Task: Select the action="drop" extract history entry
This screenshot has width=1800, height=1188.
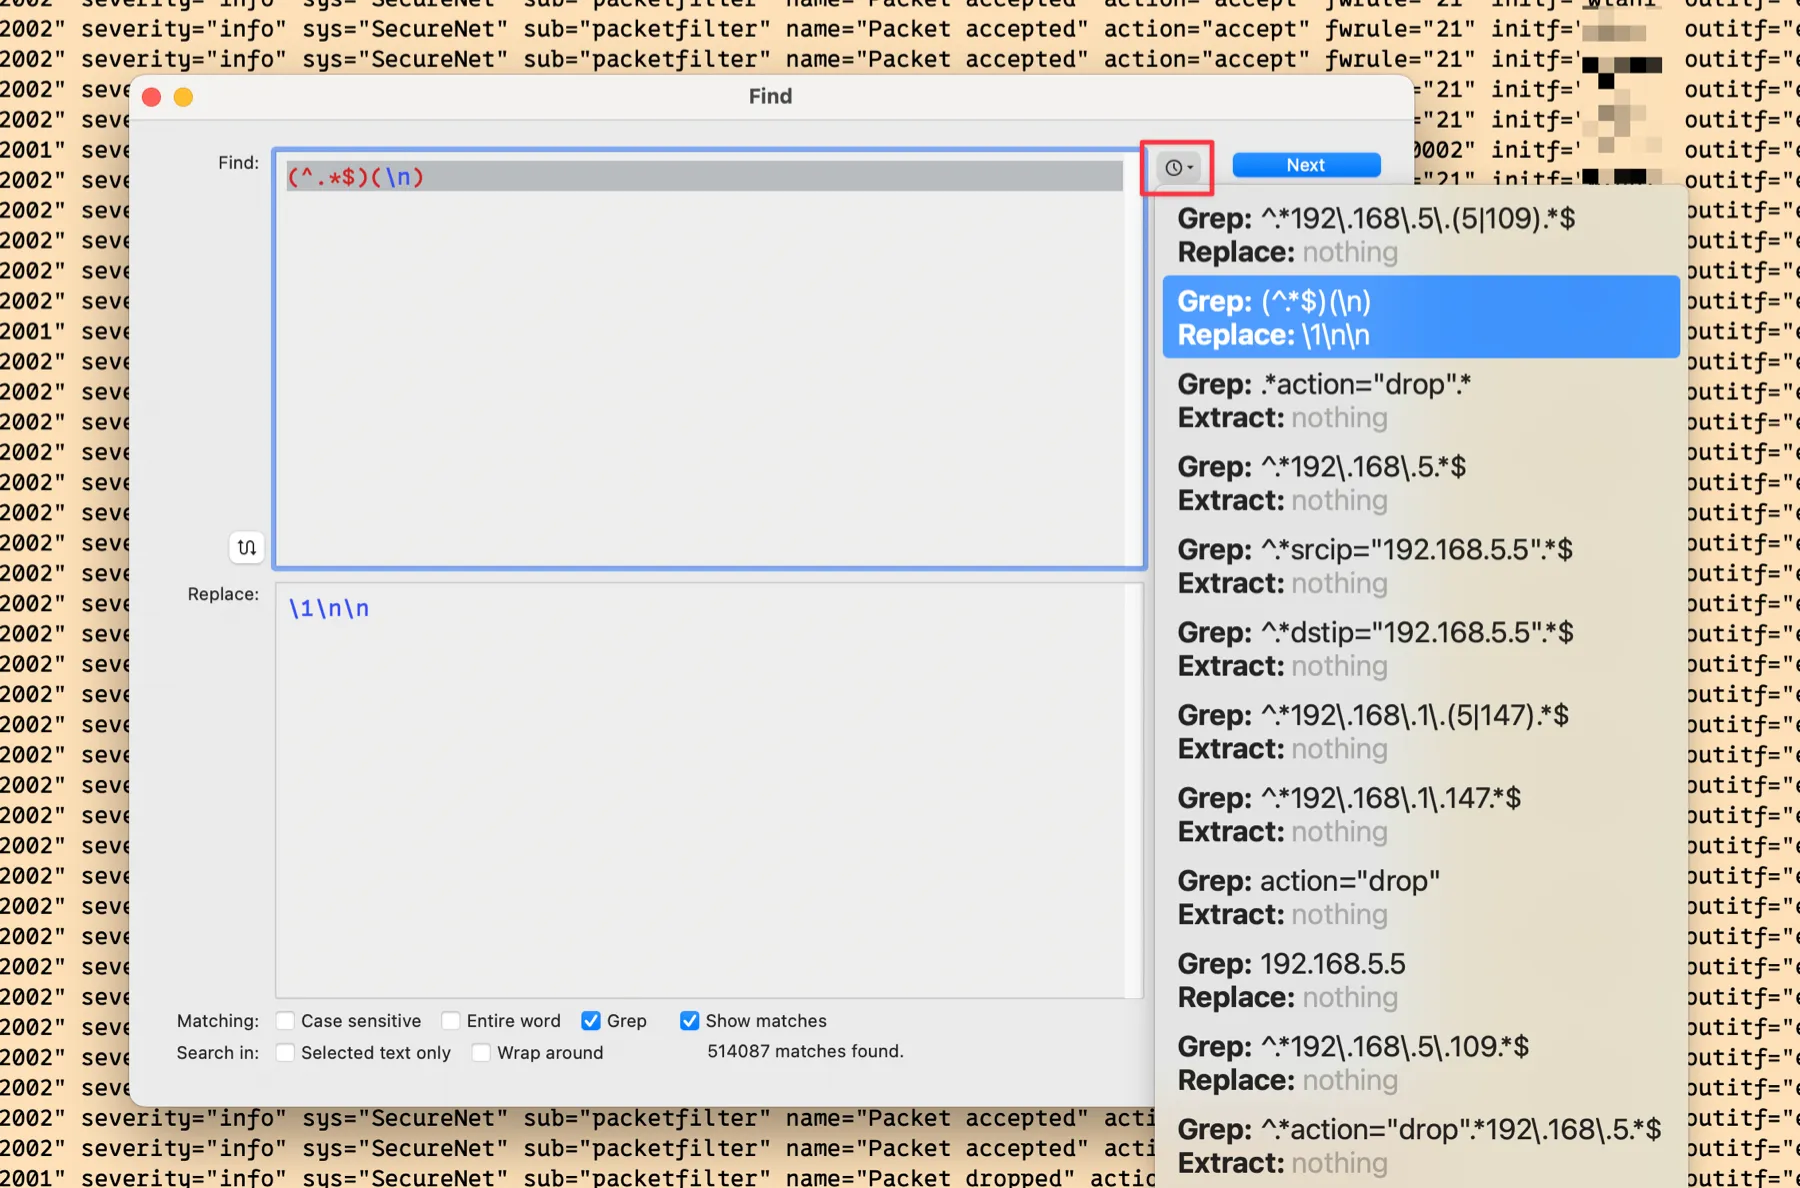Action: click(x=1420, y=897)
